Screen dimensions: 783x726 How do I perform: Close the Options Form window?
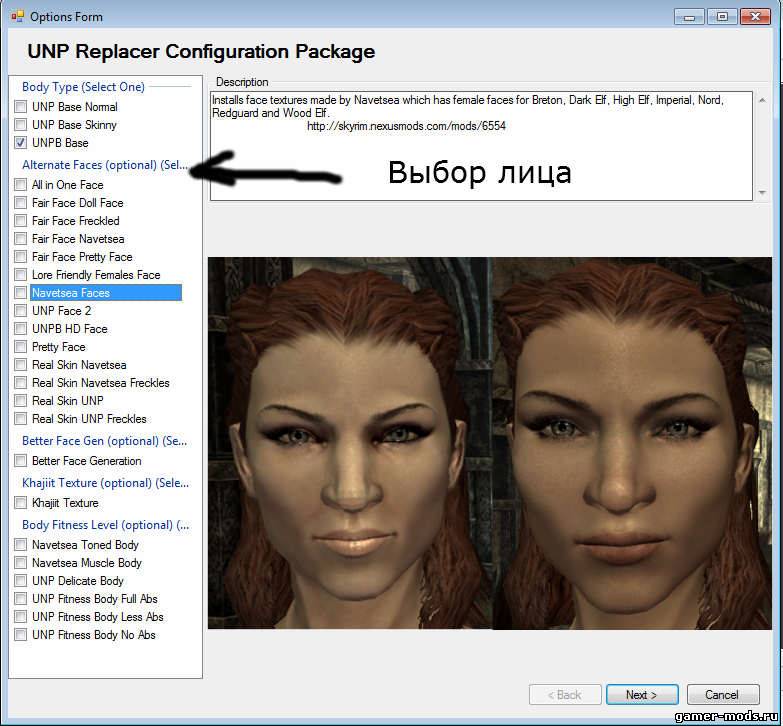pyautogui.click(x=755, y=17)
